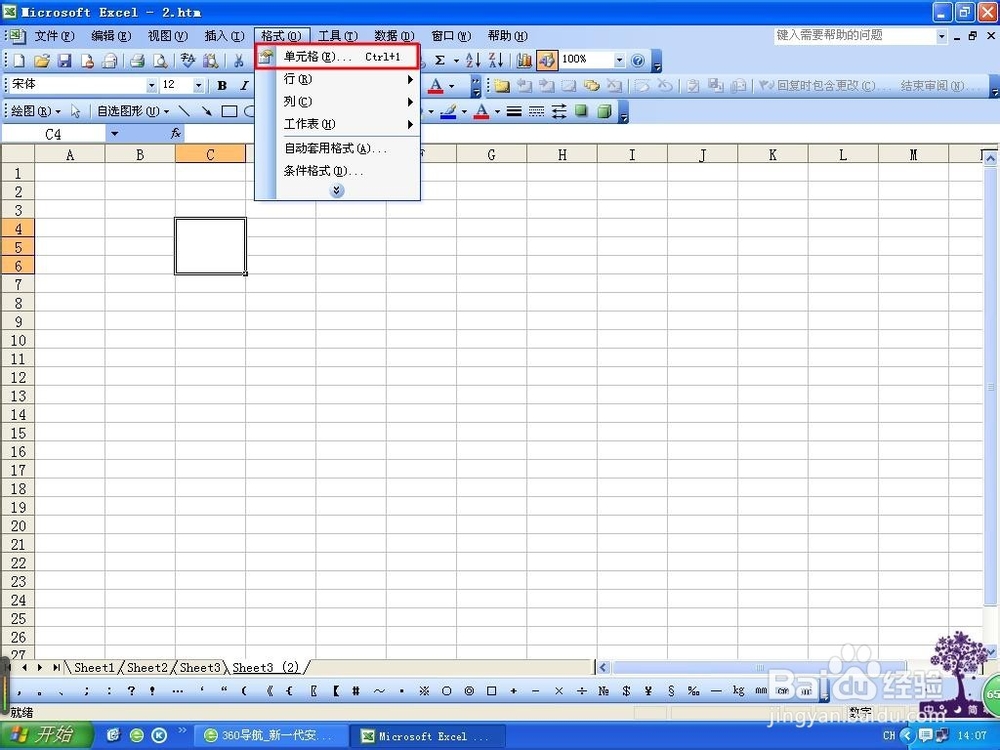The width and height of the screenshot is (1000, 750).
Task: Open the Chart Wizard icon
Action: [x=524, y=61]
